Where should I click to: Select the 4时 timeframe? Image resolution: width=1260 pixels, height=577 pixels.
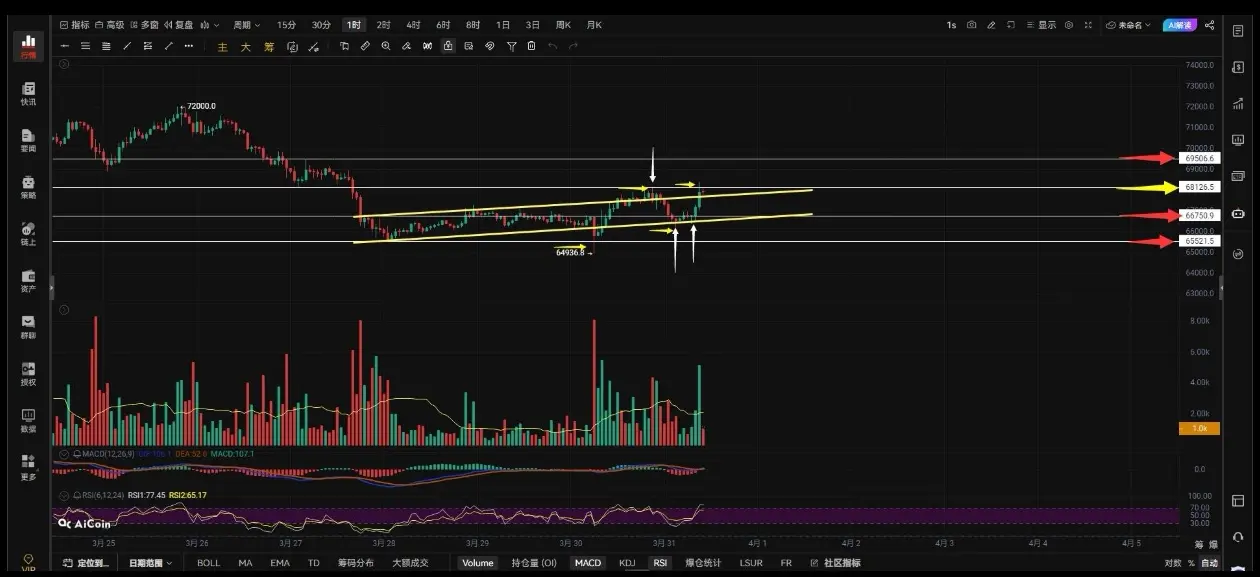[x=413, y=25]
